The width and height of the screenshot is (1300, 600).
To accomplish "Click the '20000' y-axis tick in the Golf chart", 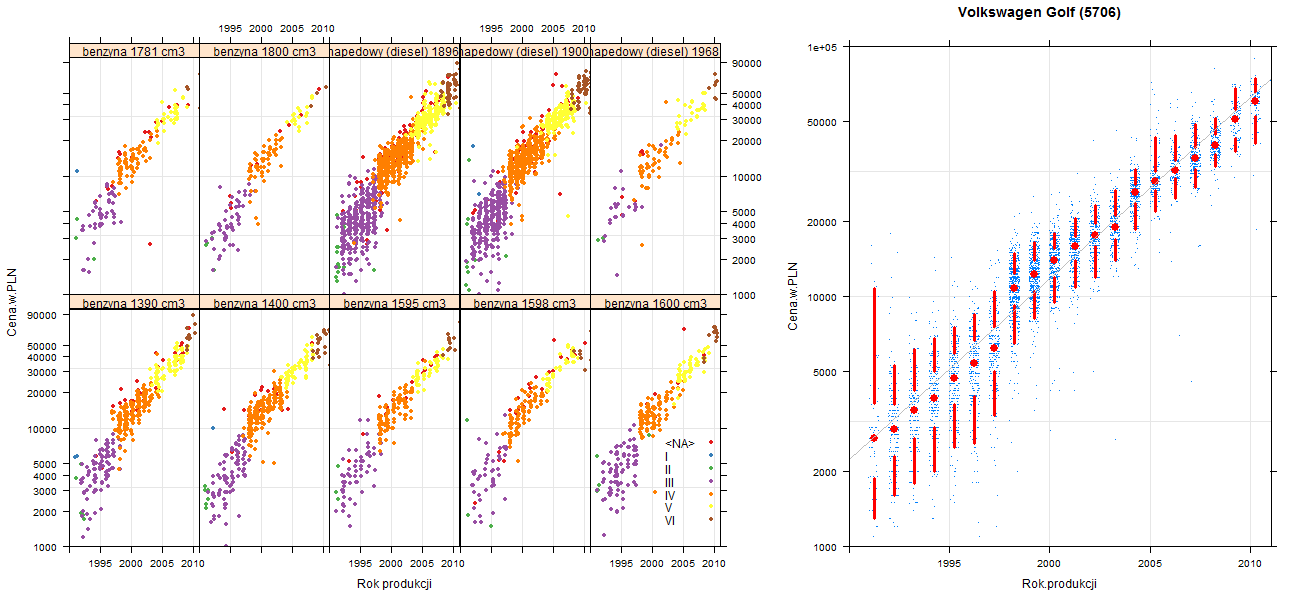I will click(823, 221).
